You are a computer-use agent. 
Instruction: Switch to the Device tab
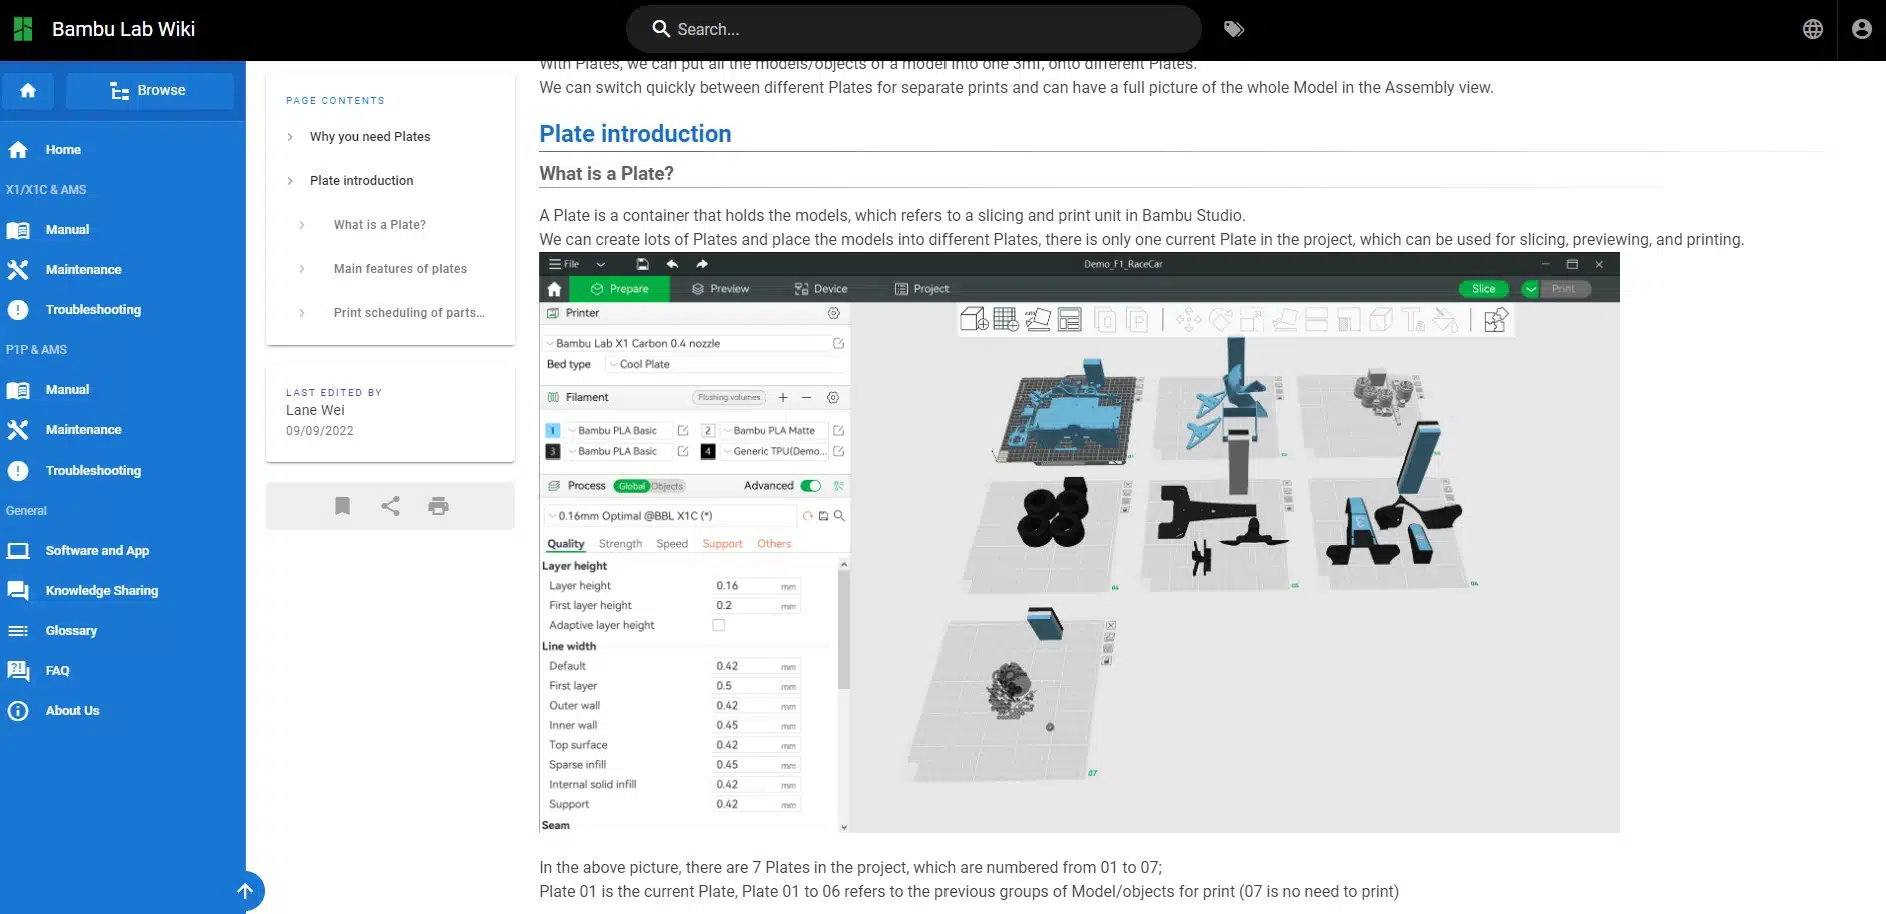point(821,289)
